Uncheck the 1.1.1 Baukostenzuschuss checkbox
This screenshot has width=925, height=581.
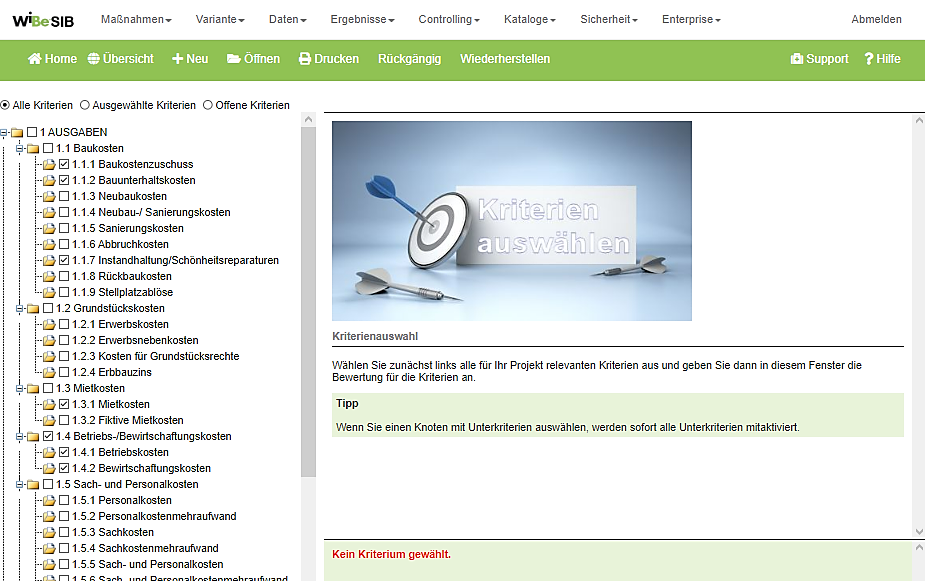[64, 164]
